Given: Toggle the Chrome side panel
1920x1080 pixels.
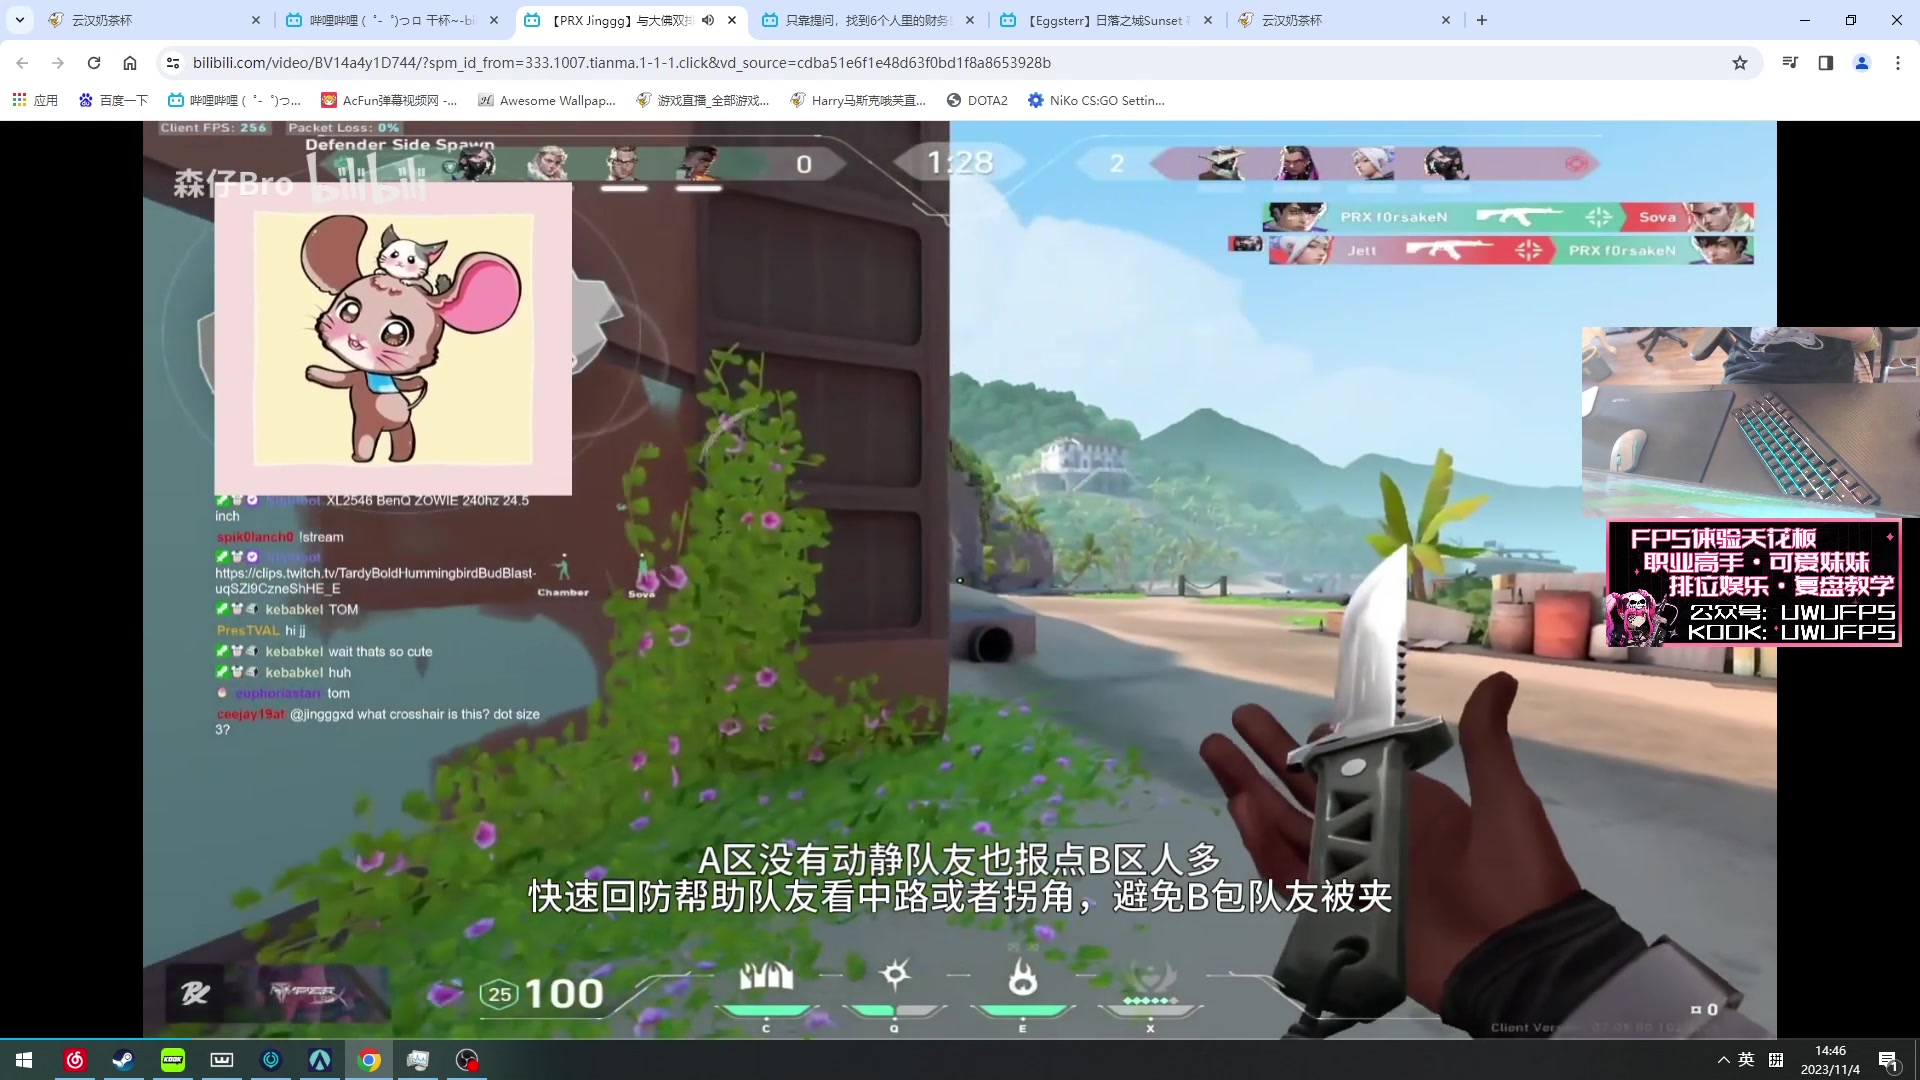Looking at the screenshot, I should [1826, 63].
